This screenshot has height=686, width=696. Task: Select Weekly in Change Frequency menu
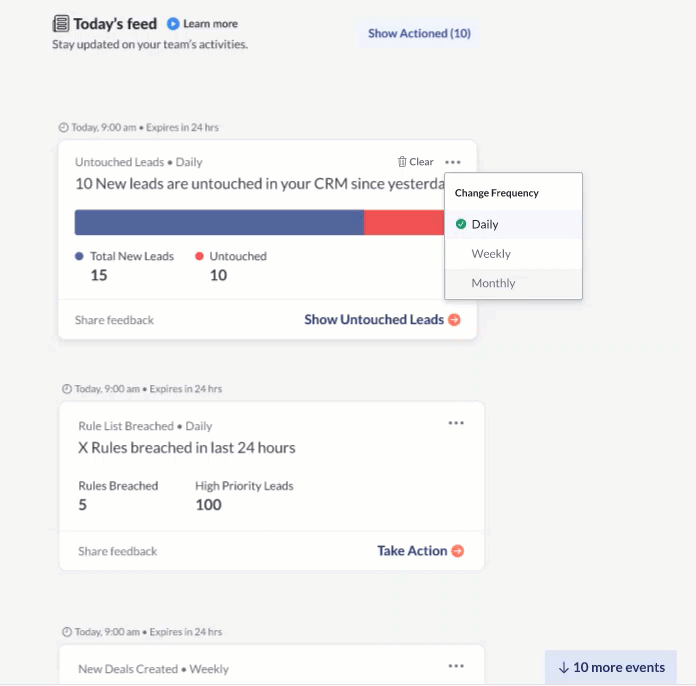(491, 254)
